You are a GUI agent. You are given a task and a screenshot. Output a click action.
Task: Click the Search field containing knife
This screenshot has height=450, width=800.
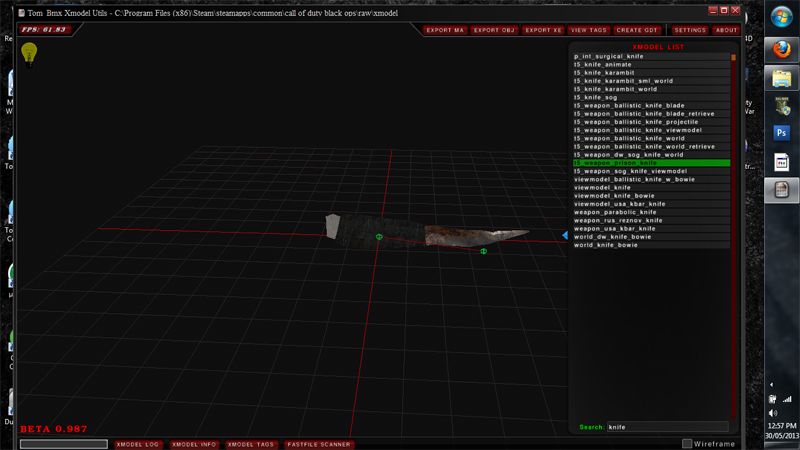point(667,427)
